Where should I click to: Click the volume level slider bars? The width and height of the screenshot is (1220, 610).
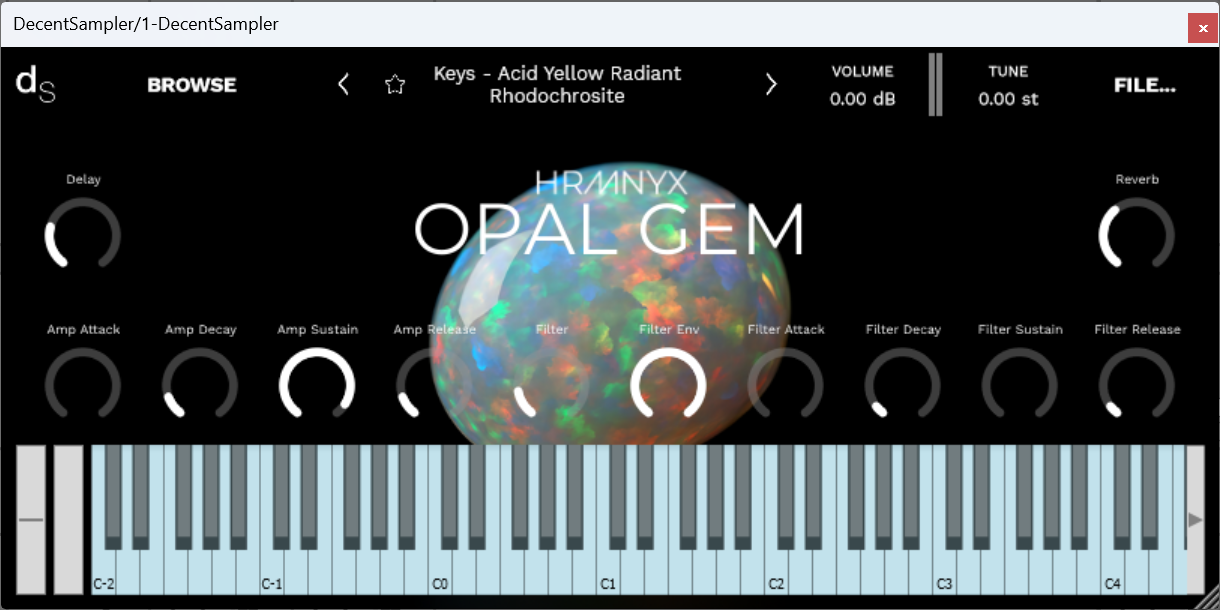click(x=935, y=84)
